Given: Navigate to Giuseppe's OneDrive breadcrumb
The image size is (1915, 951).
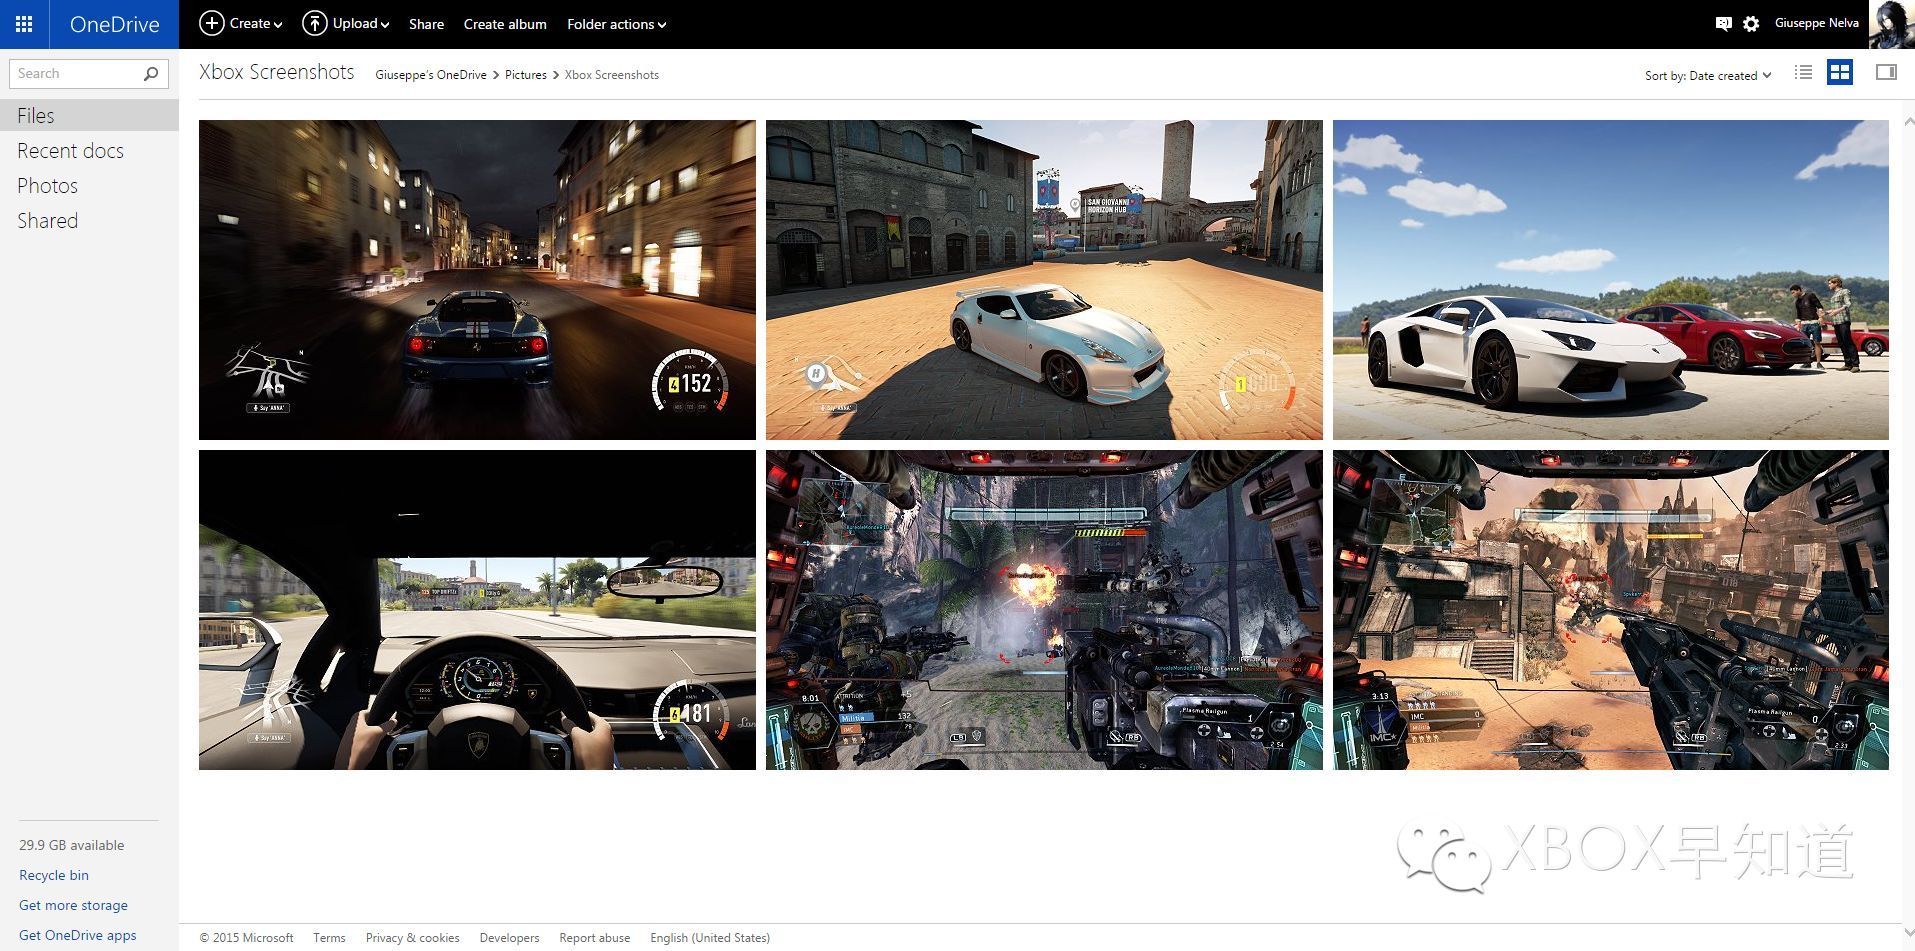Looking at the screenshot, I should pyautogui.click(x=431, y=75).
